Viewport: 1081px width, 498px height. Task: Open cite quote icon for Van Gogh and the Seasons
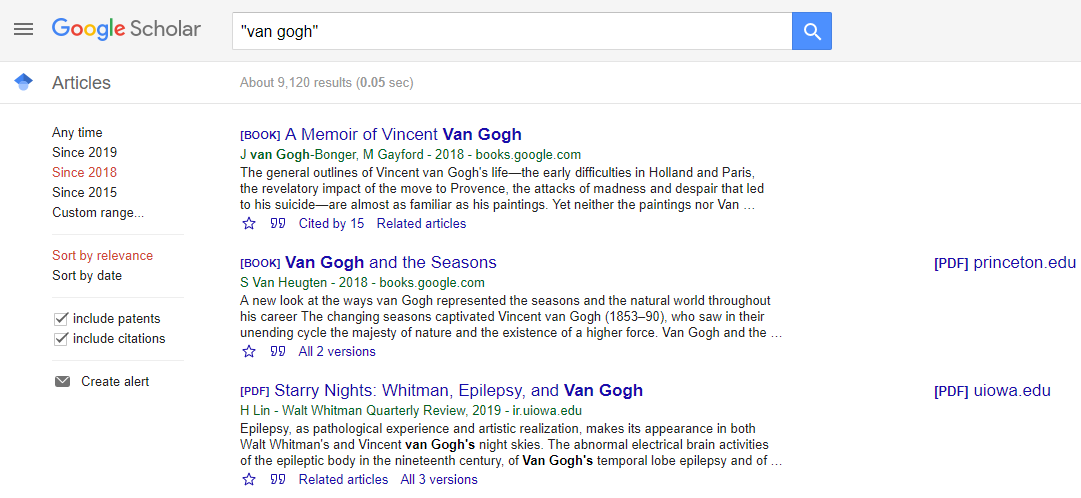[278, 352]
